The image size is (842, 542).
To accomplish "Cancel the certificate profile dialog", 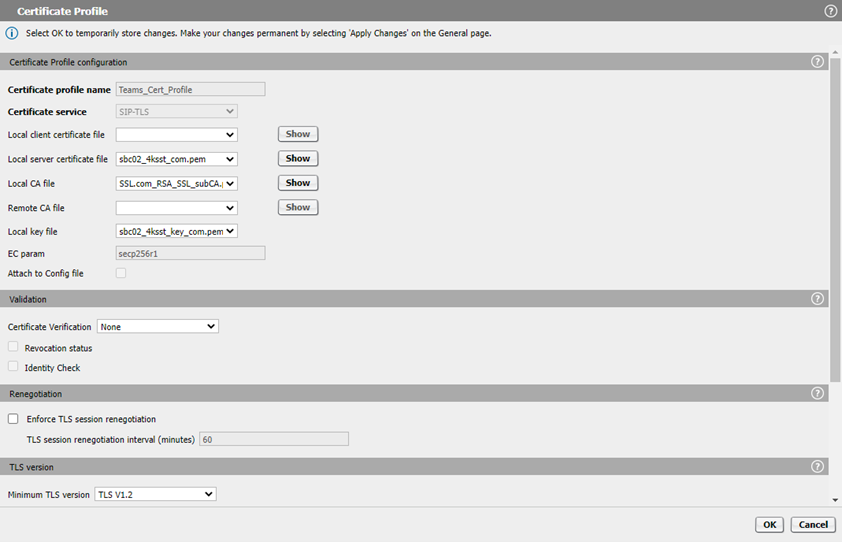I will click(x=813, y=525).
